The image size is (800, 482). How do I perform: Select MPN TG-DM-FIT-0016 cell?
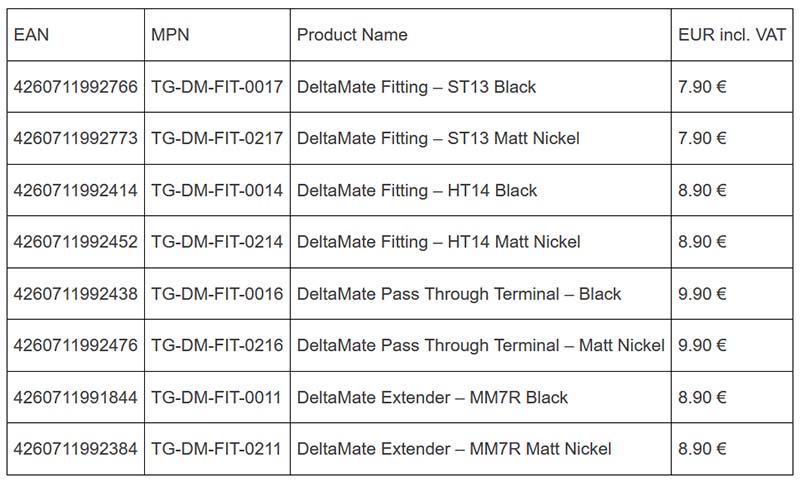pyautogui.click(x=217, y=294)
